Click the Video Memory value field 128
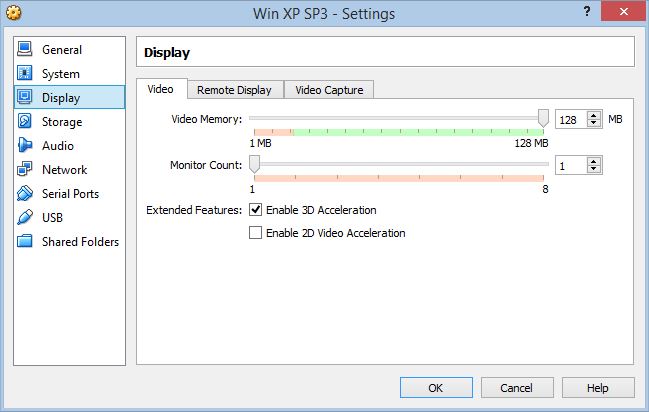Viewport: 649px width, 412px height. point(572,120)
